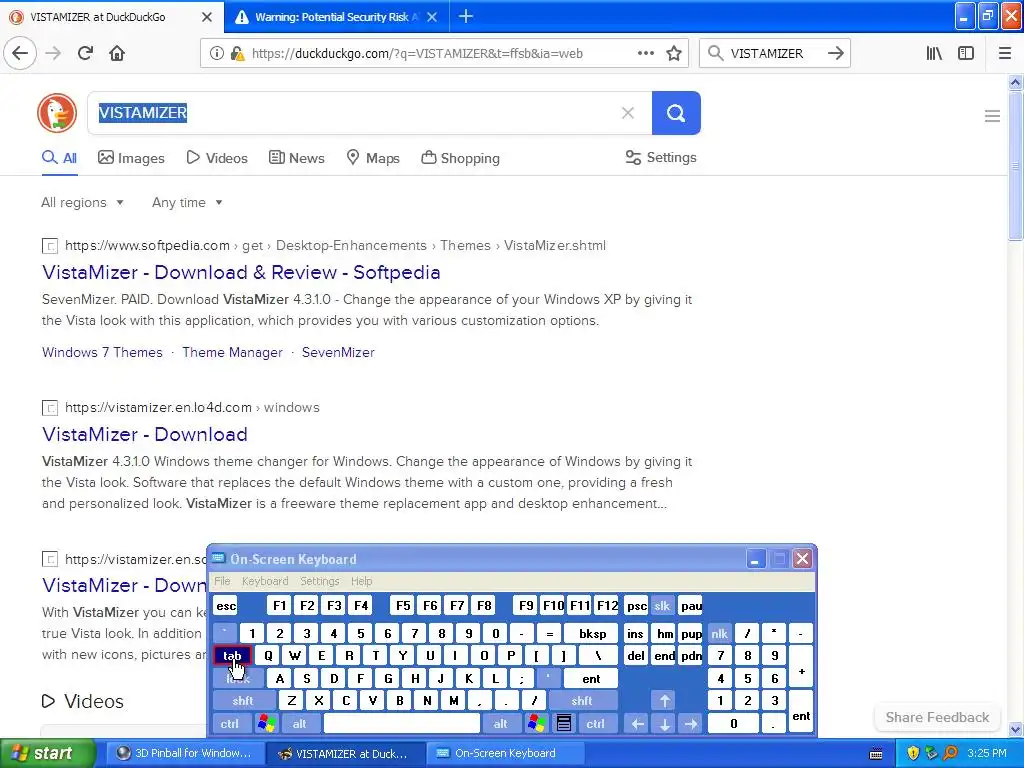
Task: Open the Windows start menu
Action: pyautogui.click(x=47, y=753)
